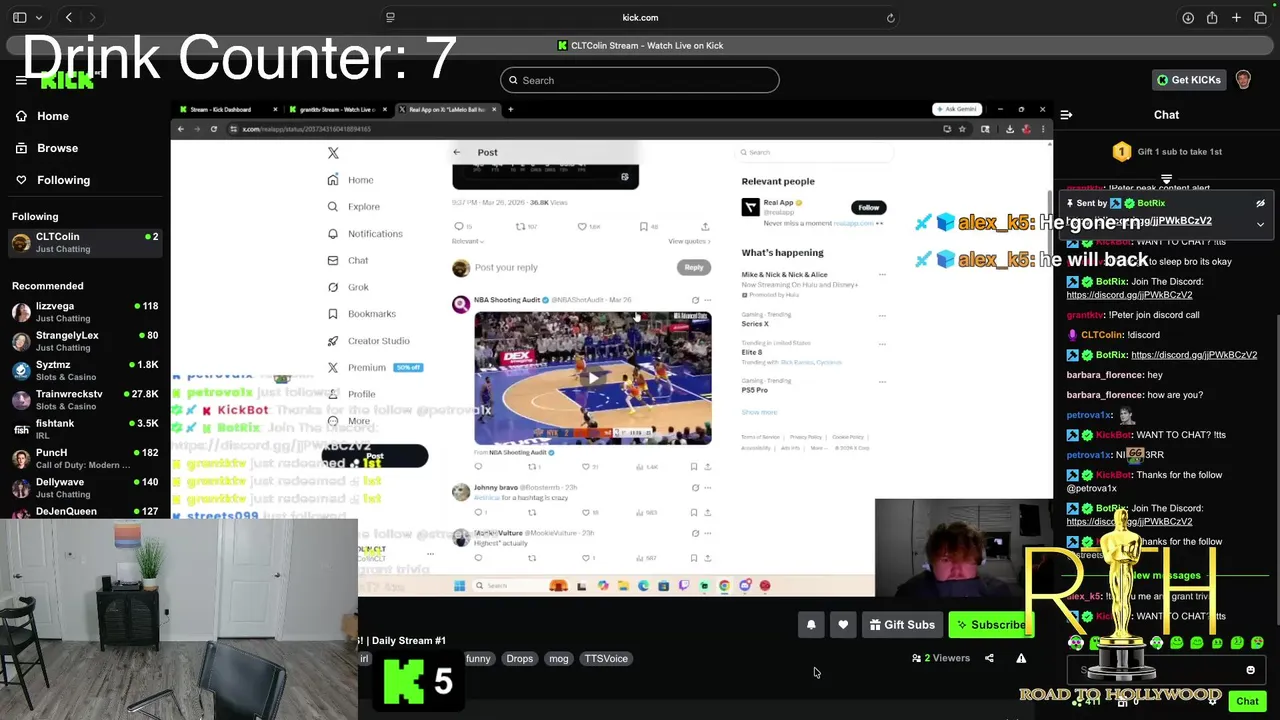Click Show more under What's happening

coord(759,412)
